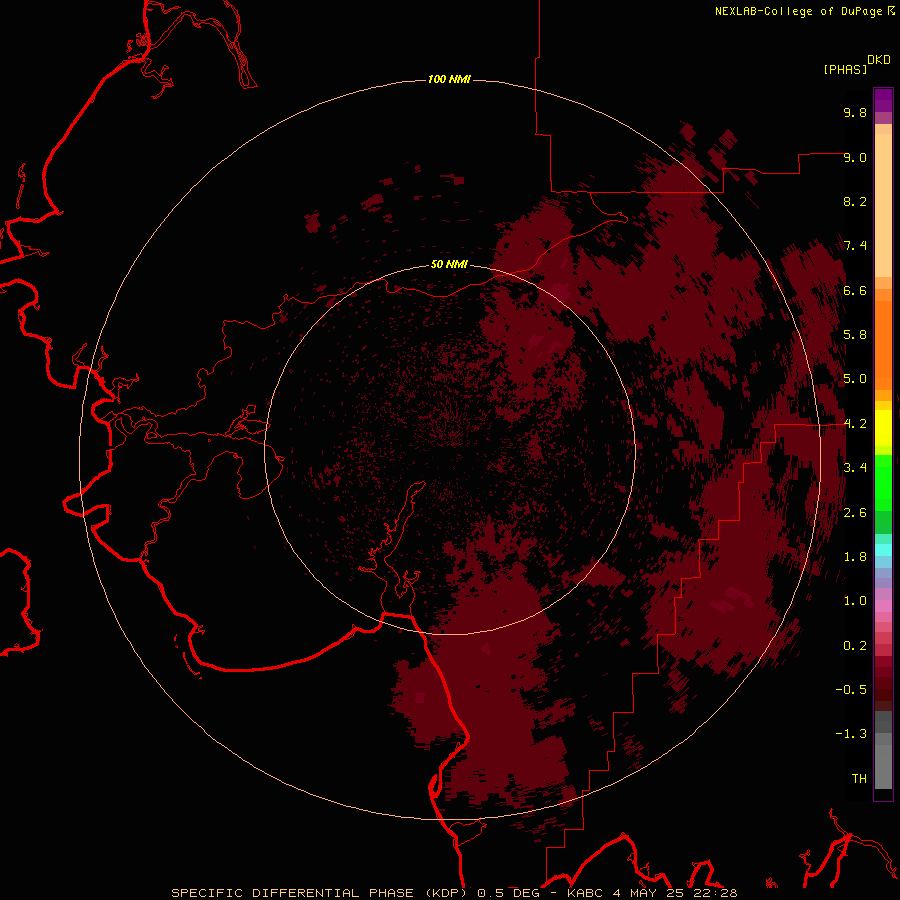Click the 6.6 scale value
Screen dimensions: 900x900
[855, 290]
